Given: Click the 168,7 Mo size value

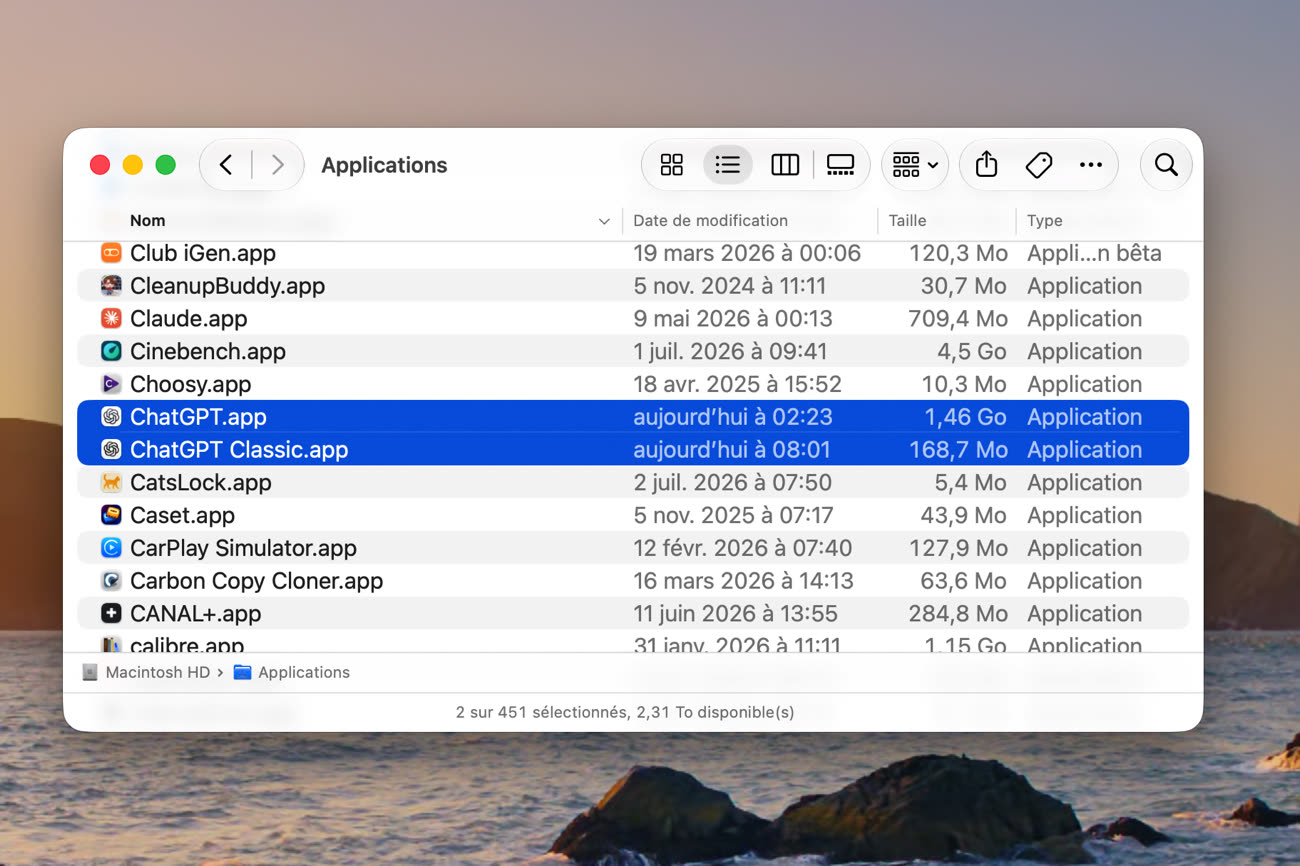Looking at the screenshot, I should (x=958, y=450).
